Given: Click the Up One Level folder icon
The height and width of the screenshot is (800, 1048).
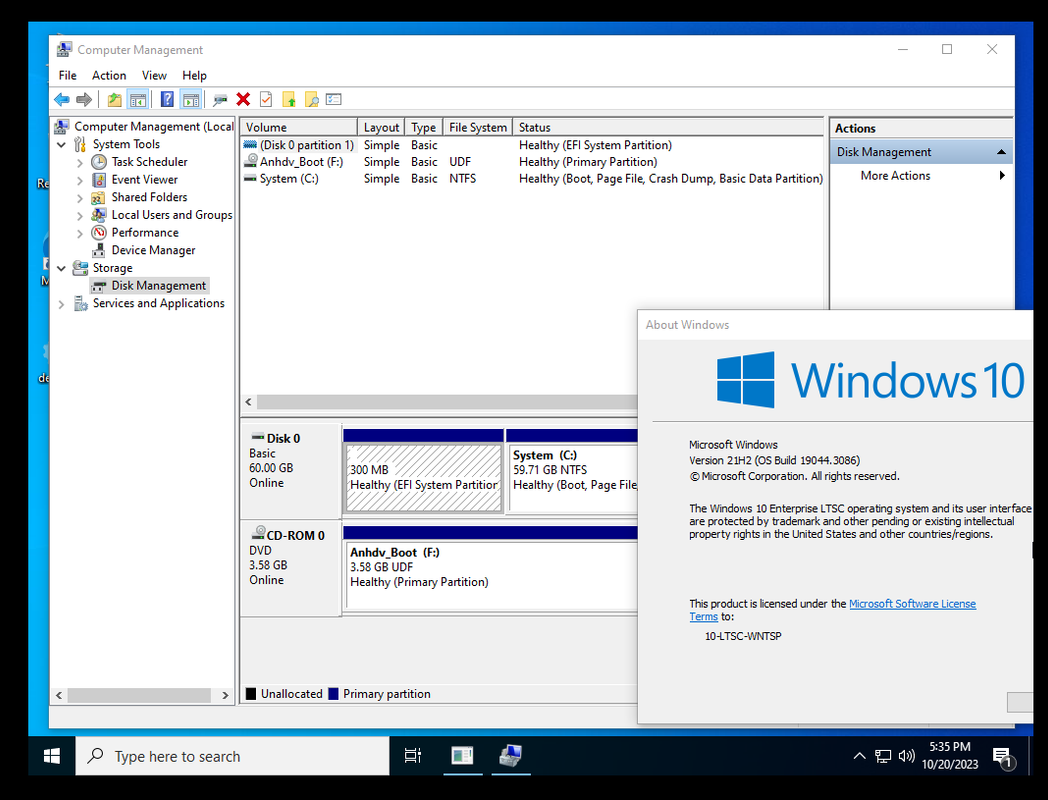Looking at the screenshot, I should (114, 100).
